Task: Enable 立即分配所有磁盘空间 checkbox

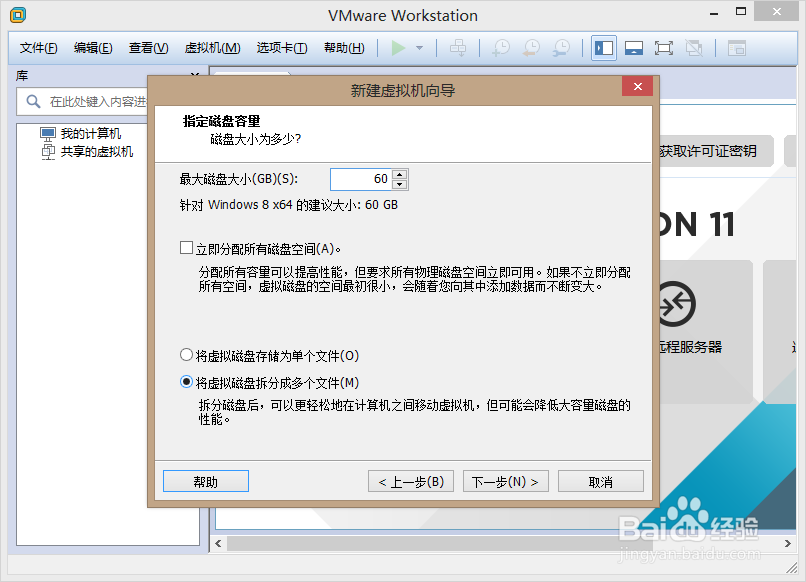Action: point(187,248)
